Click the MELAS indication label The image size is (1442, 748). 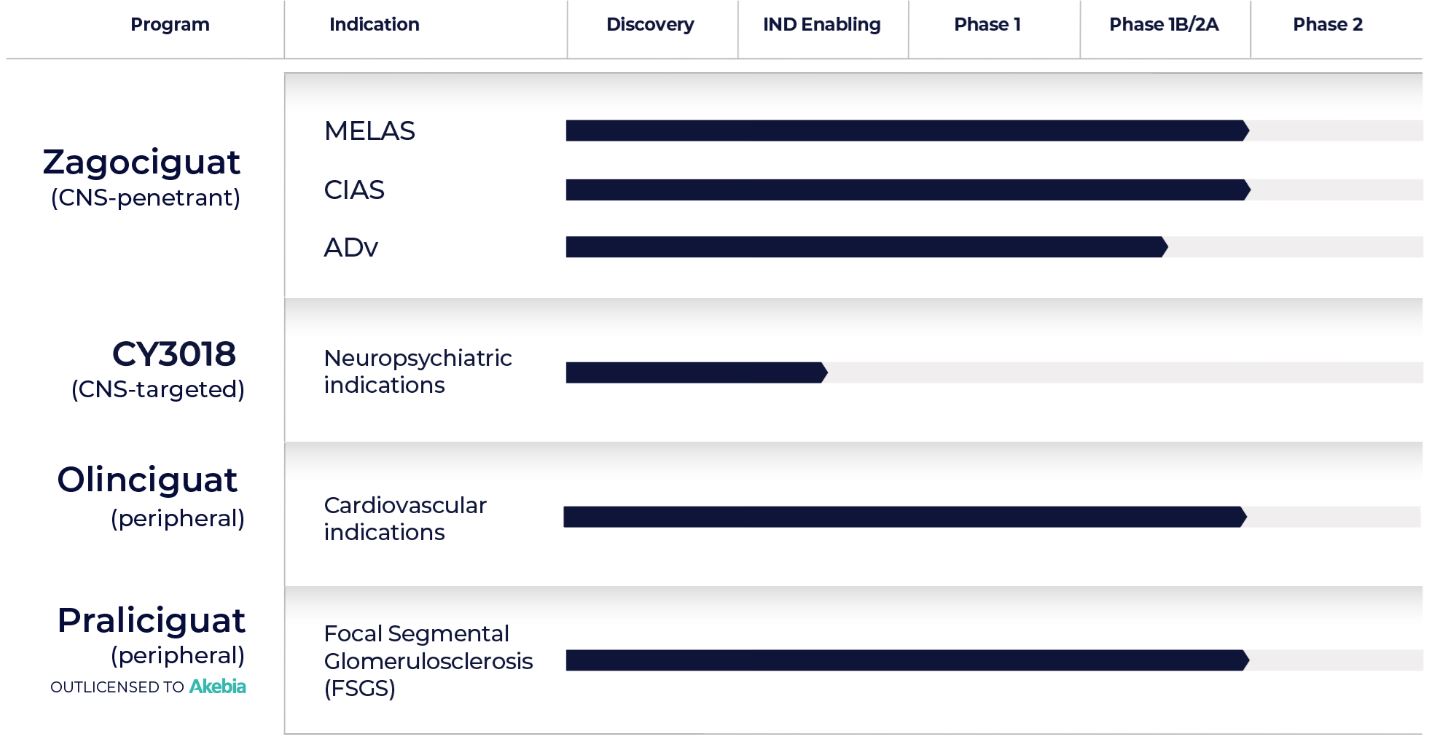[x=369, y=131]
